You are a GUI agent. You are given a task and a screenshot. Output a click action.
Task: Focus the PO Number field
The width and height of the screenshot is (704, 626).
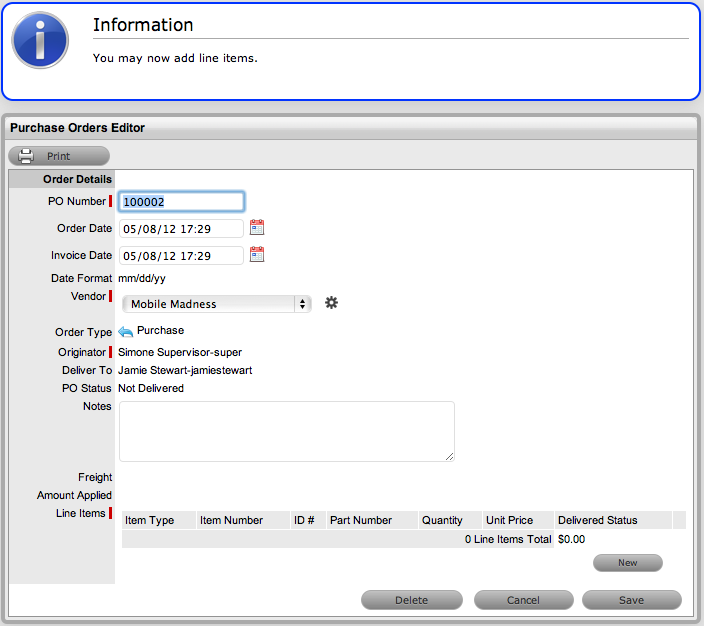(181, 202)
